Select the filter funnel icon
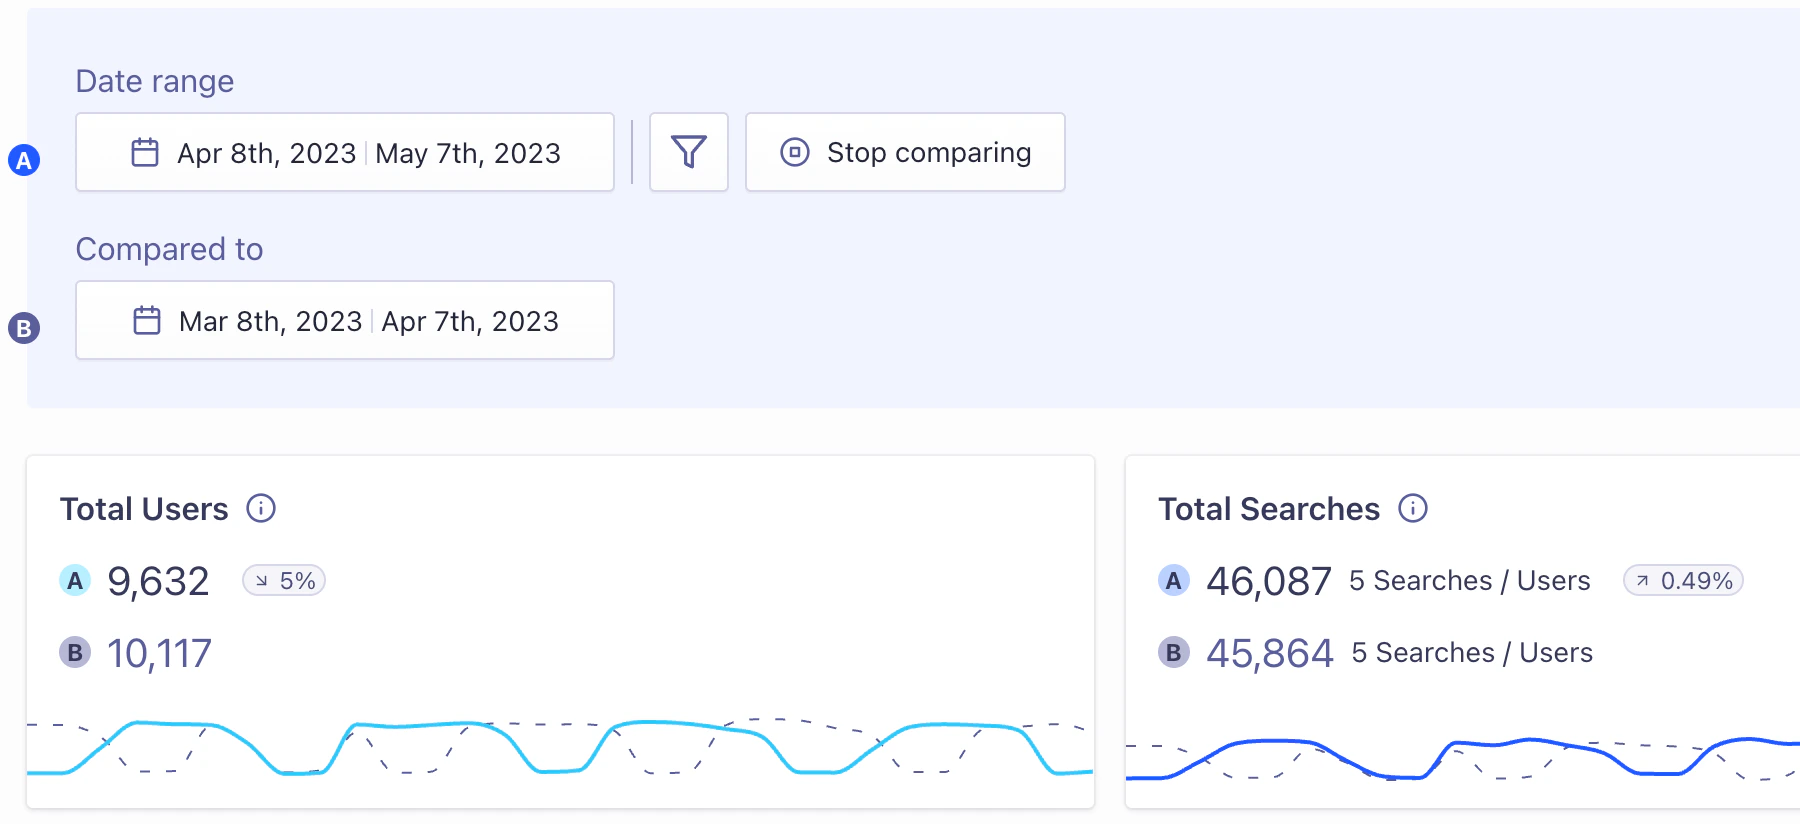This screenshot has height=824, width=1800. pyautogui.click(x=688, y=152)
